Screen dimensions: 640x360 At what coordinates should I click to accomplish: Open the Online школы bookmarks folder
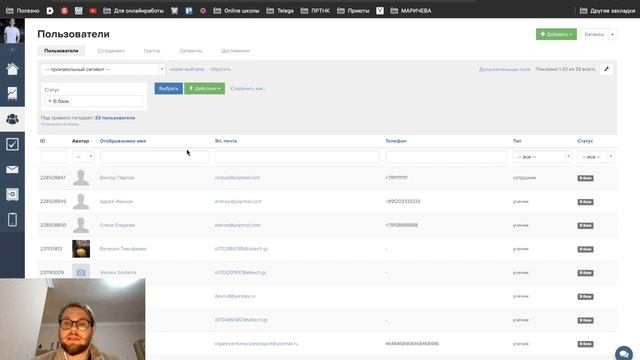pos(236,11)
